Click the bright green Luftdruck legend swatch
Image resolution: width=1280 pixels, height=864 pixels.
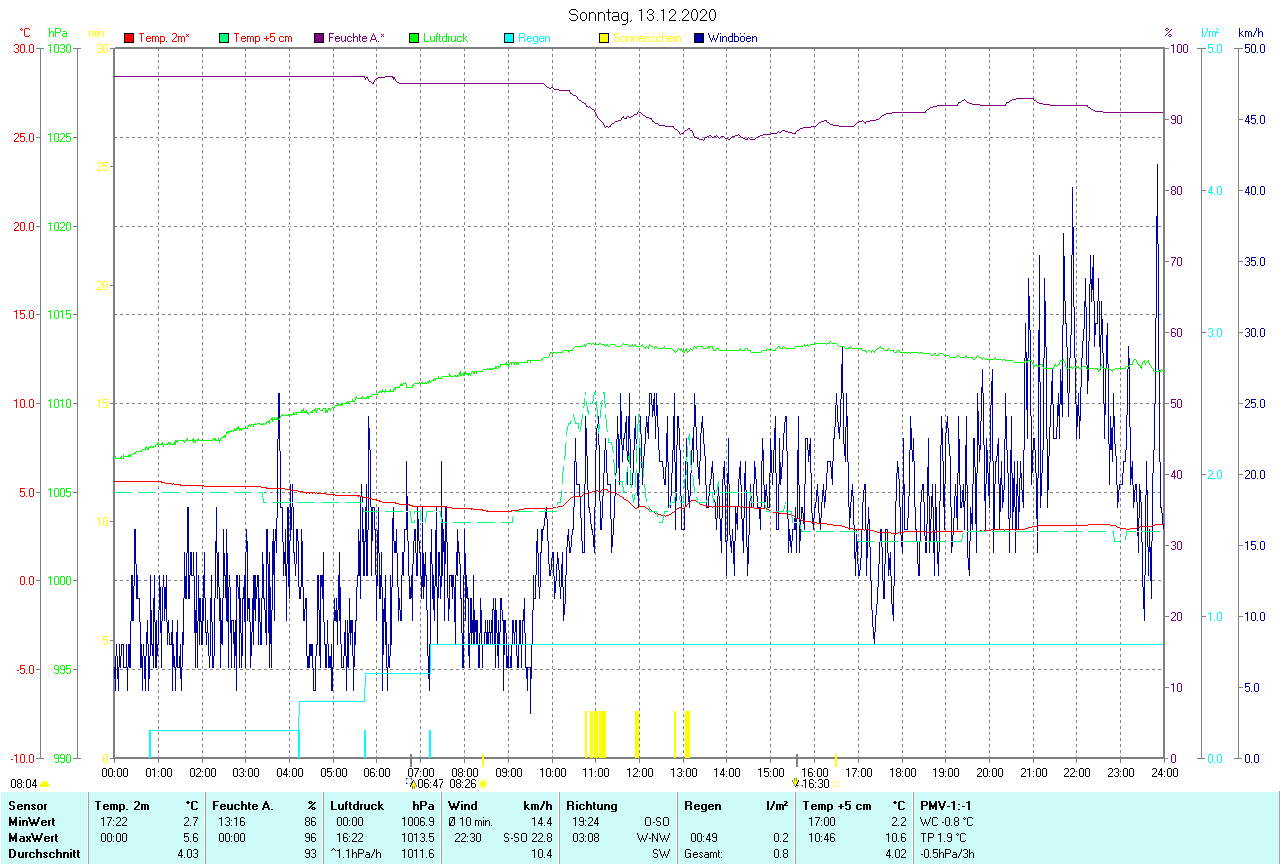pyautogui.click(x=414, y=38)
